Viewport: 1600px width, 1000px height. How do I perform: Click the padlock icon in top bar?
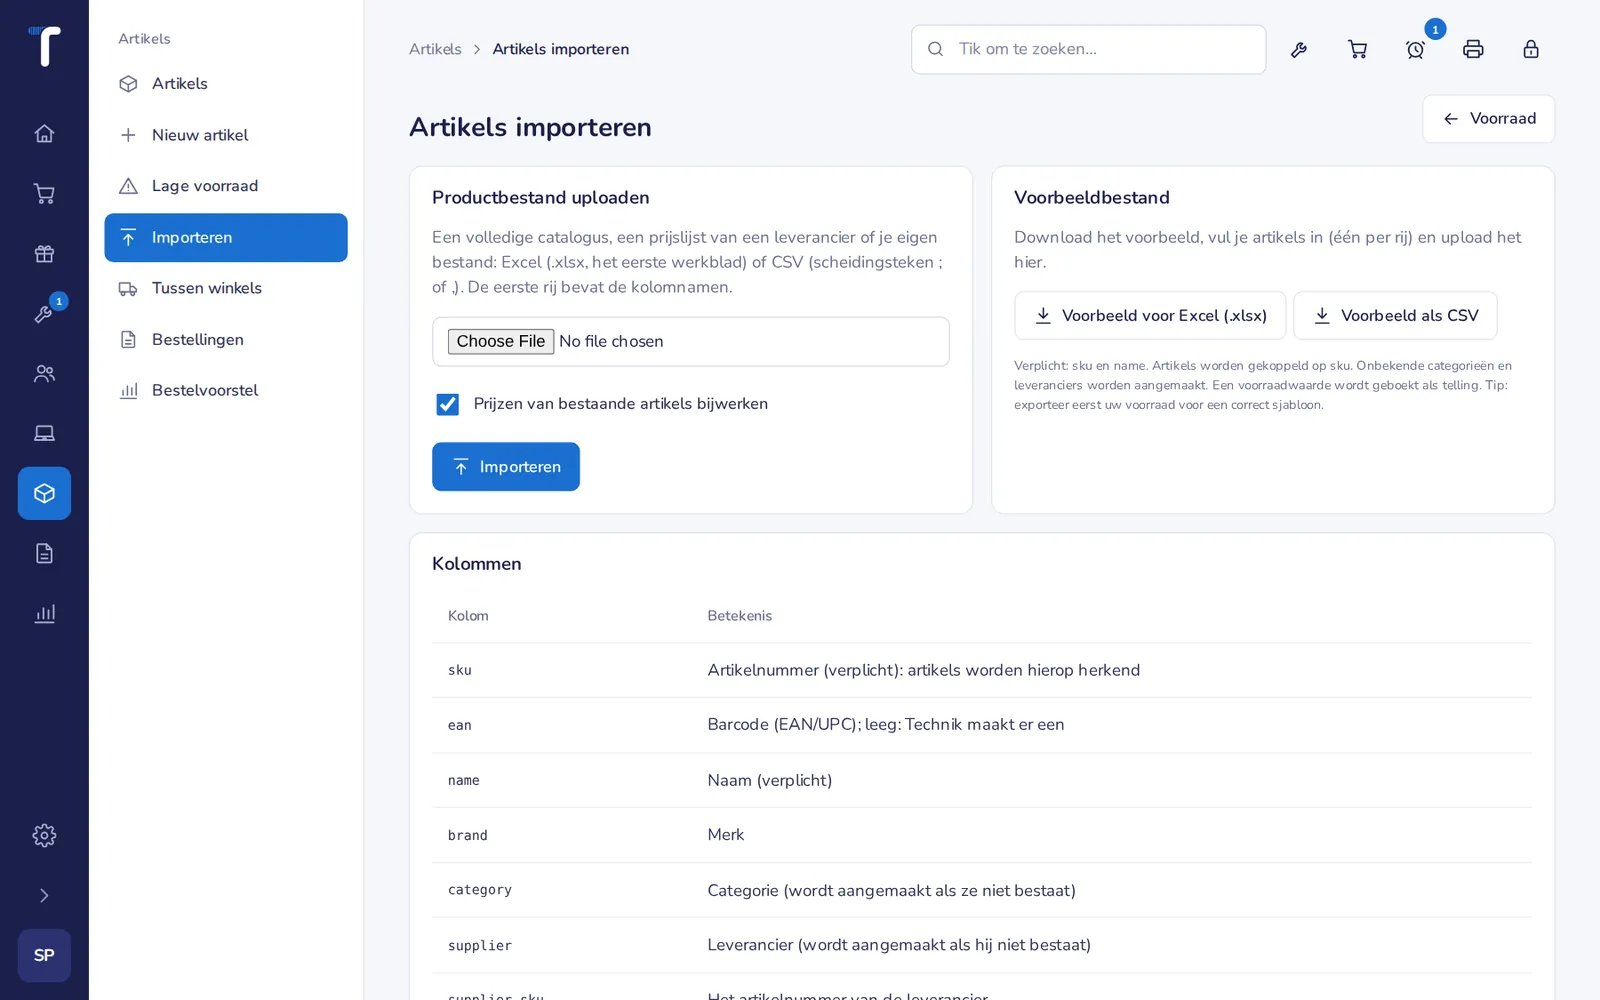[x=1531, y=49]
